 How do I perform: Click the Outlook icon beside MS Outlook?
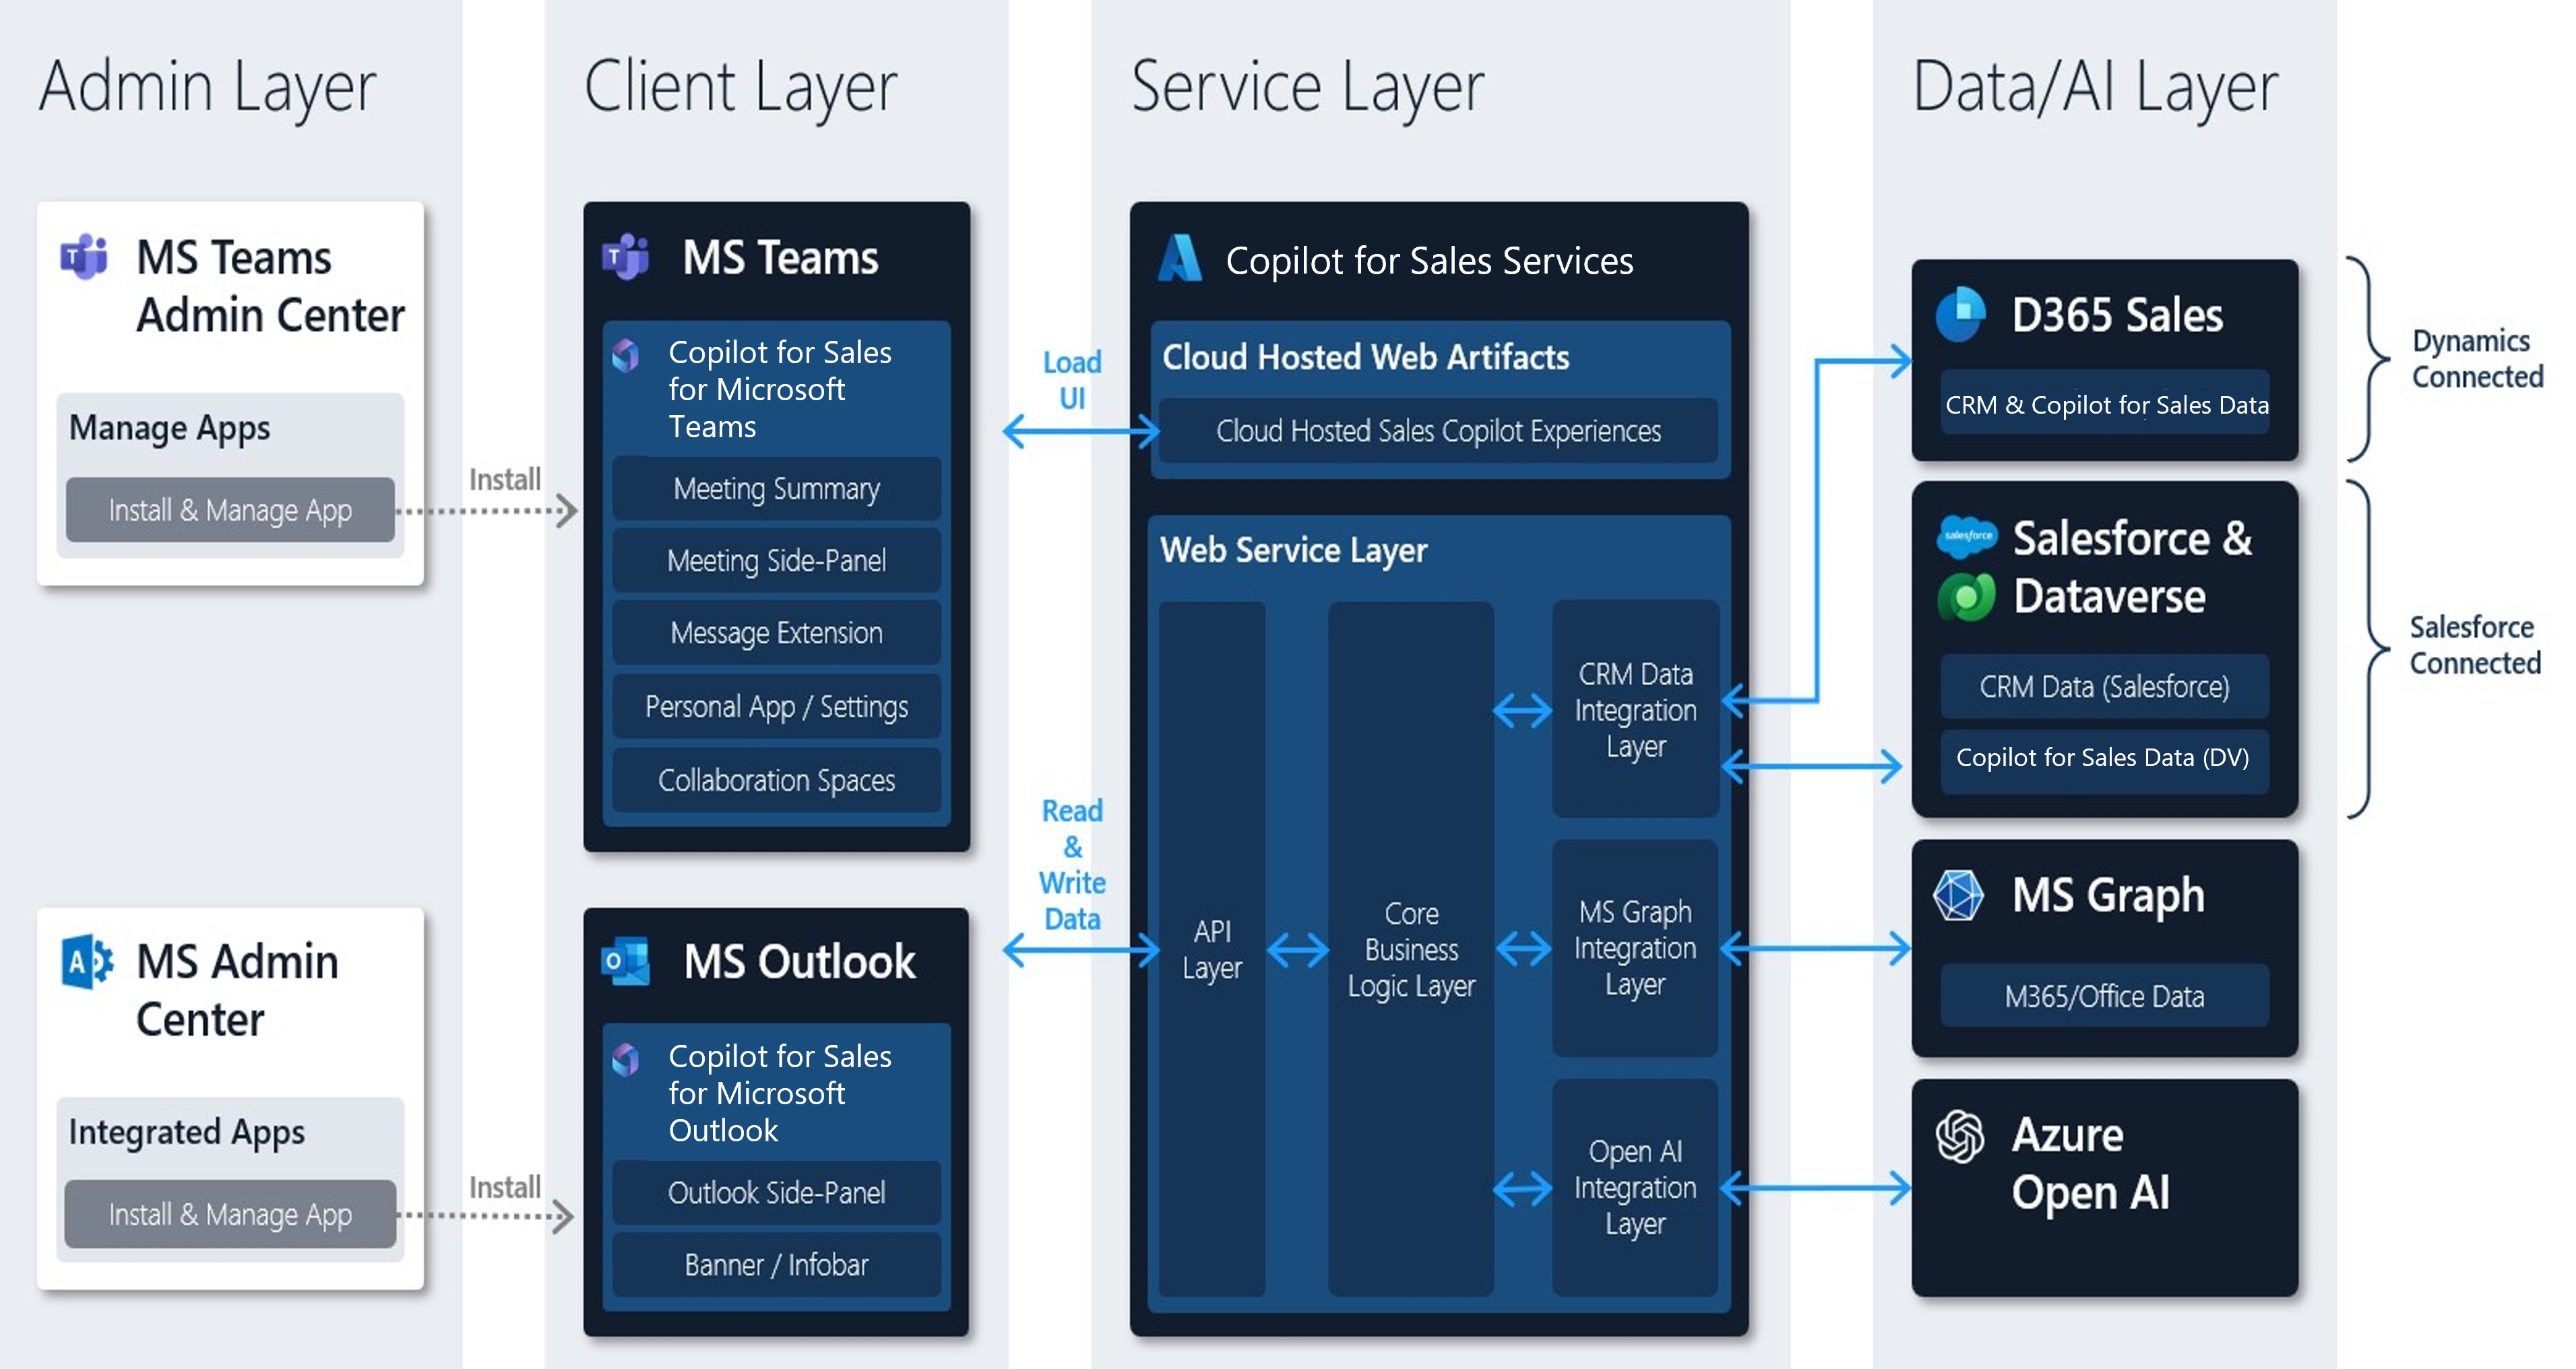(626, 961)
